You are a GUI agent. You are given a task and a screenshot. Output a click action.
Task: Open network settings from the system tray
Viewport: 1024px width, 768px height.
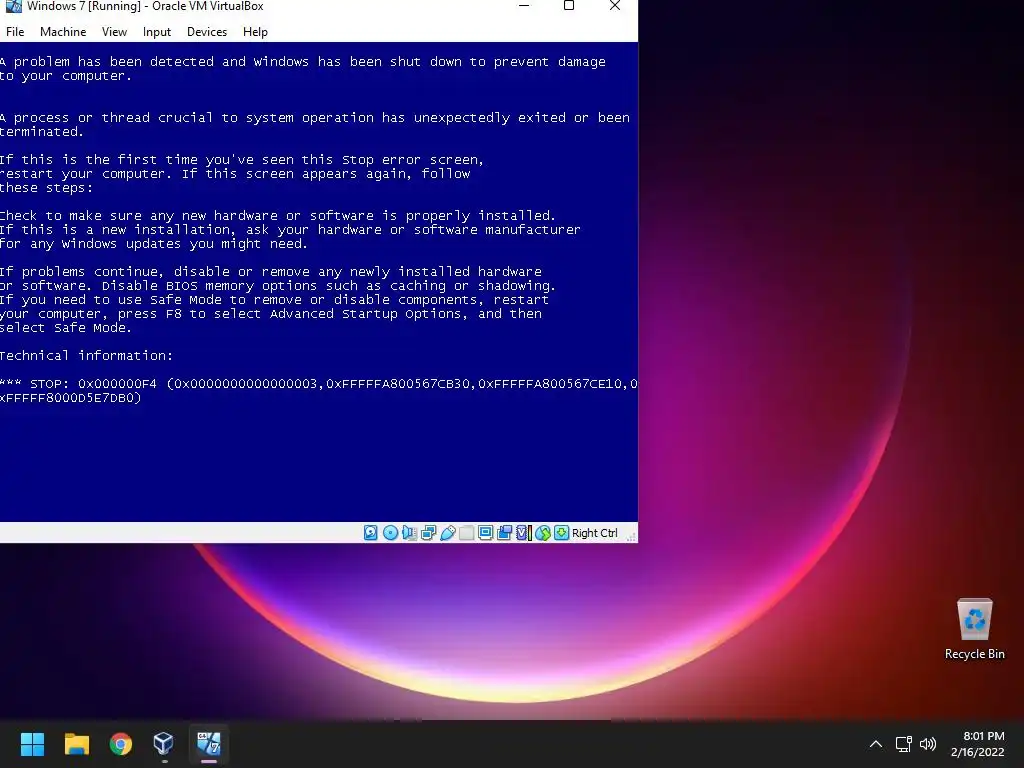click(x=903, y=744)
